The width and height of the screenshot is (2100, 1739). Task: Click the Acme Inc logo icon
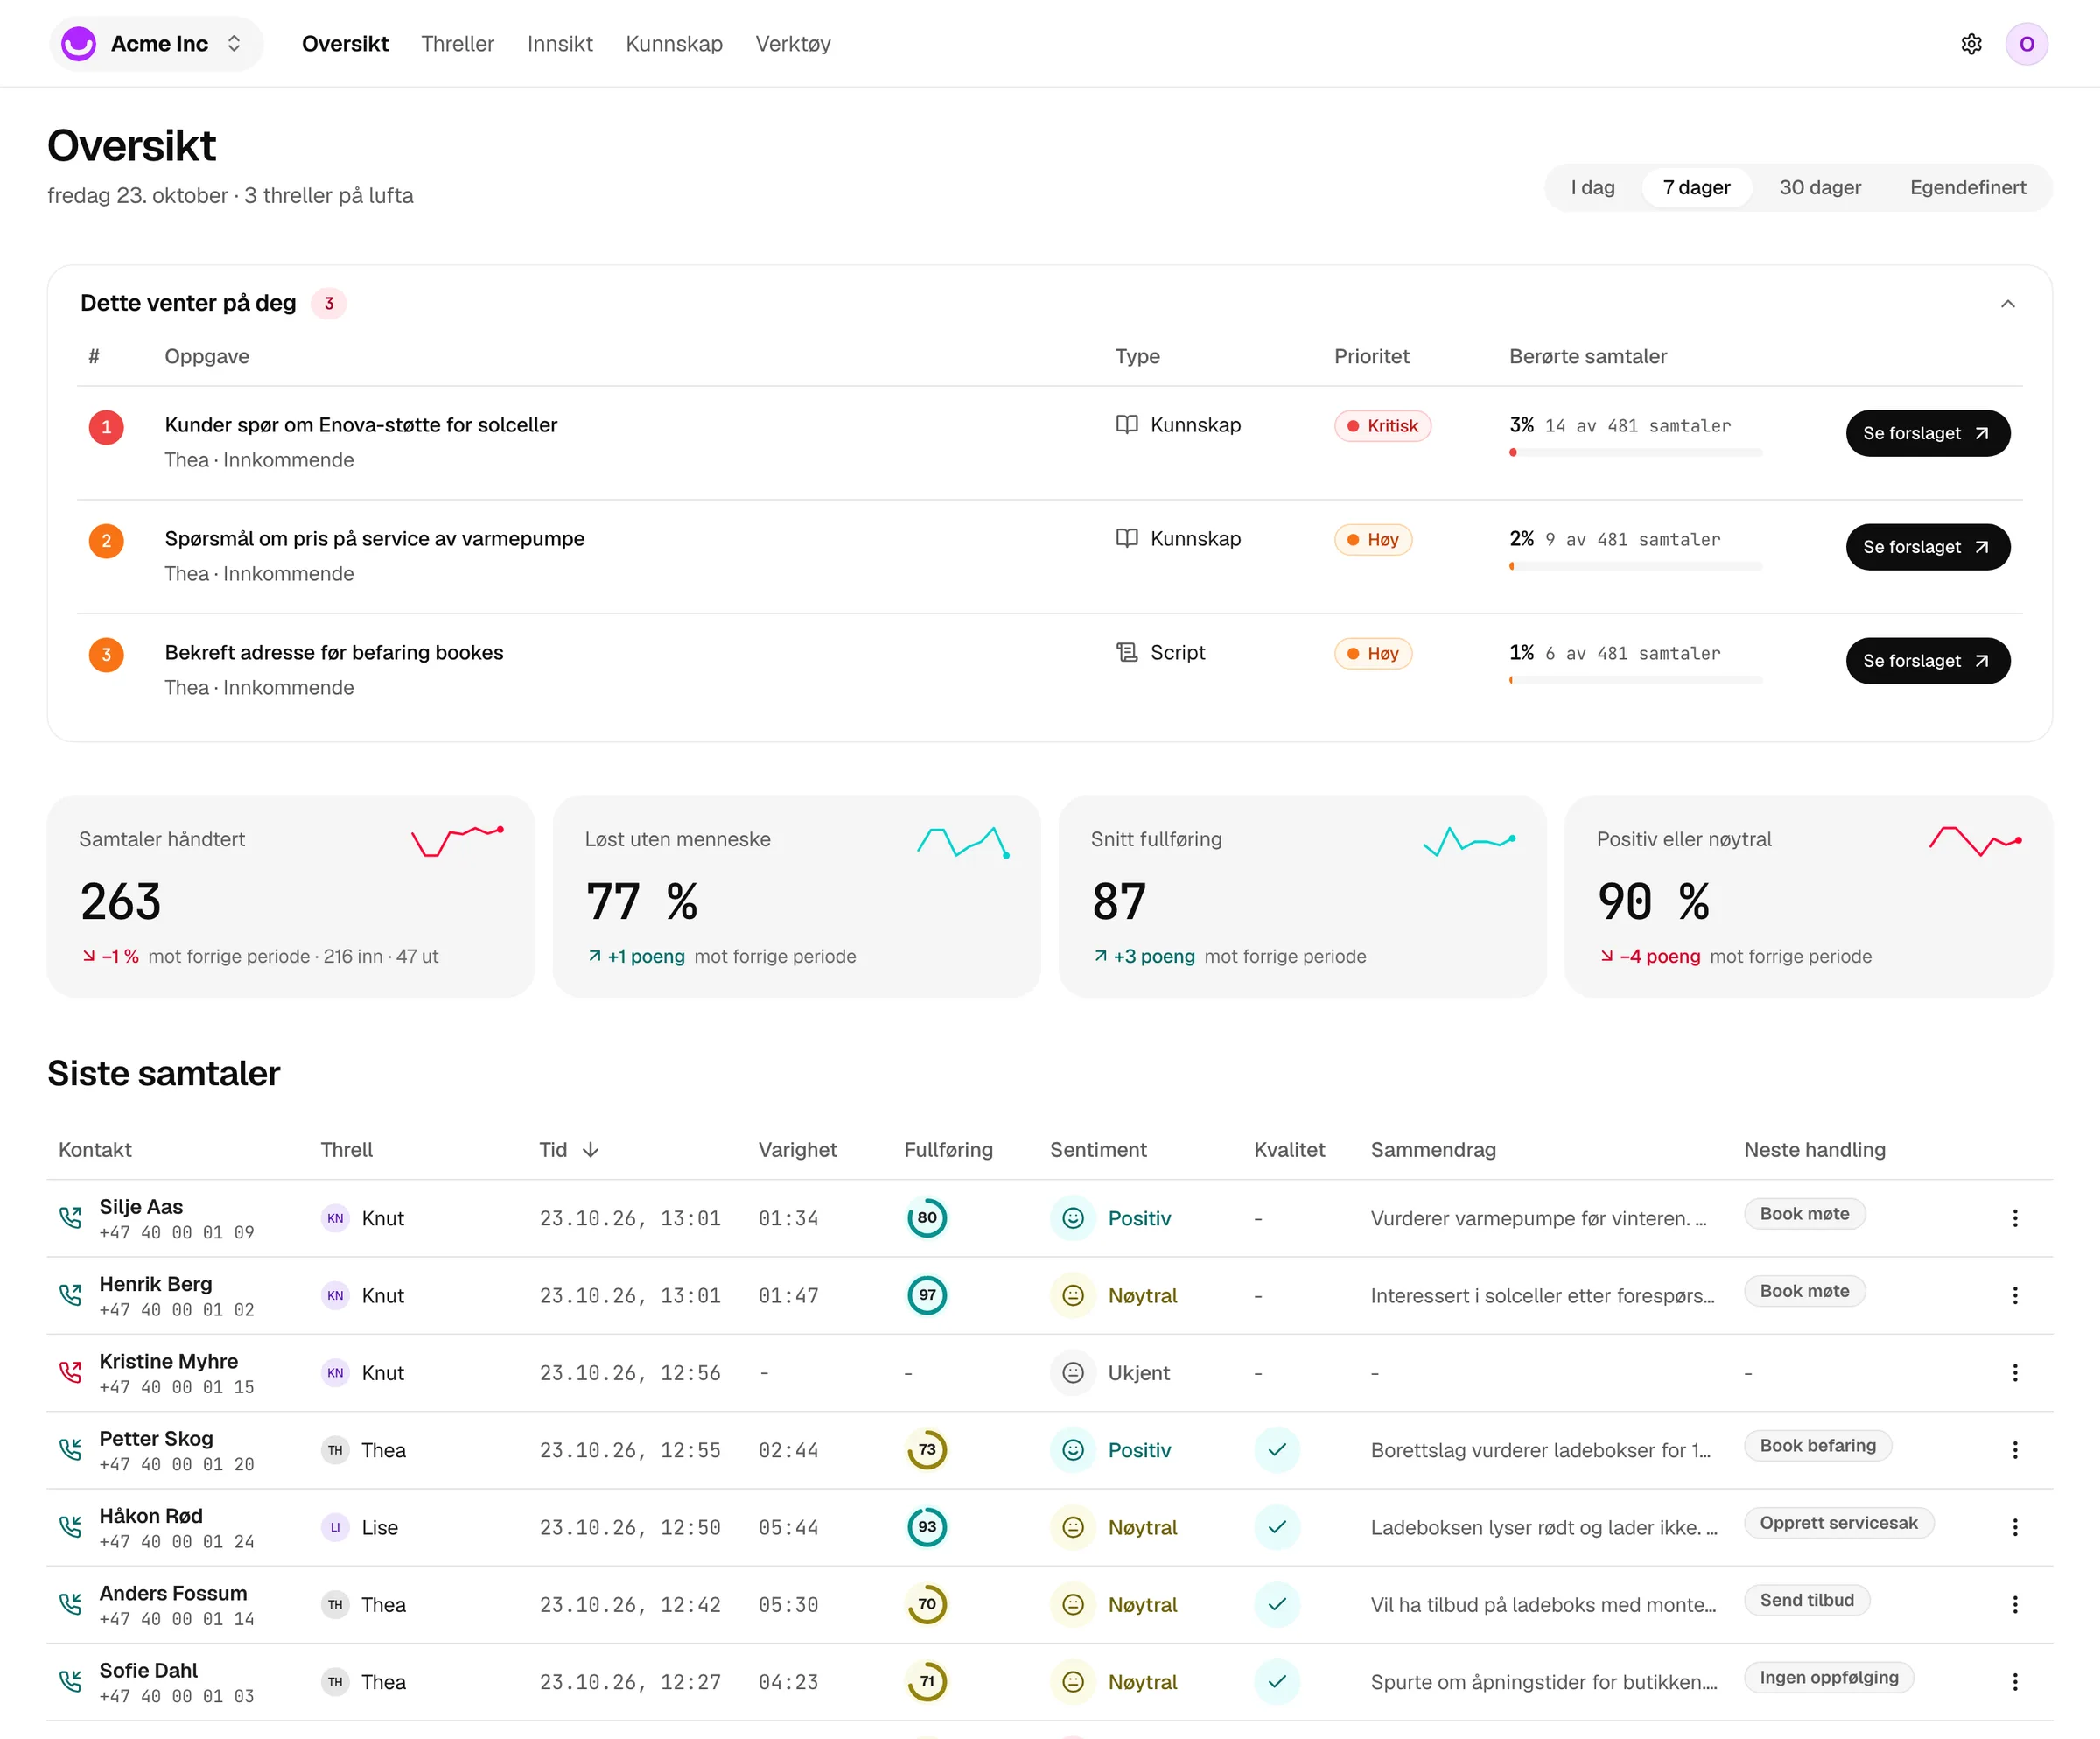79,44
